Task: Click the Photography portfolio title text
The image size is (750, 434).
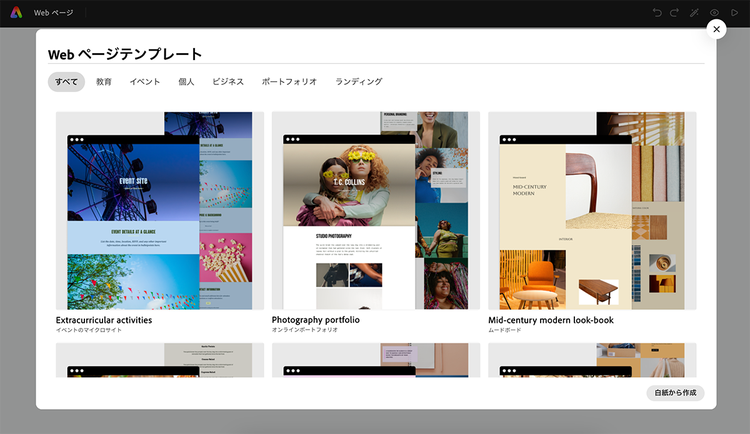Action: (316, 320)
